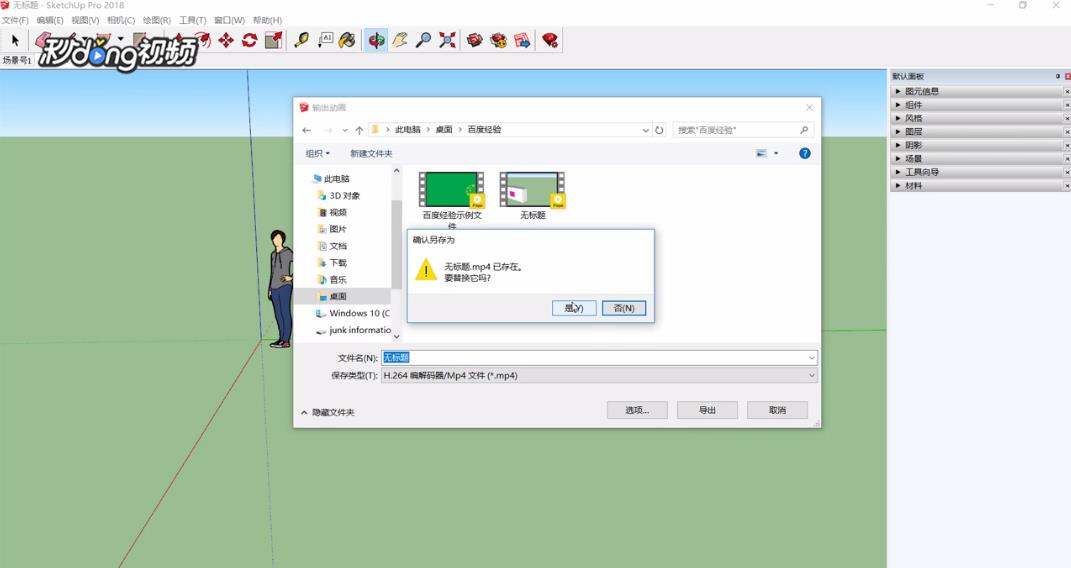Open help in the export dialog
This screenshot has width=1071, height=568.
(805, 154)
